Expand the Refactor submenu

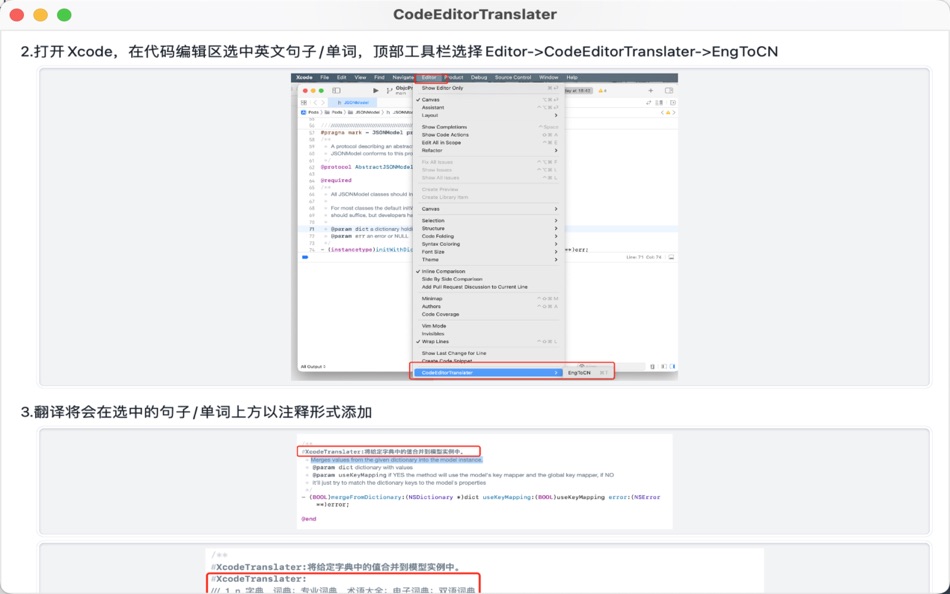point(488,150)
